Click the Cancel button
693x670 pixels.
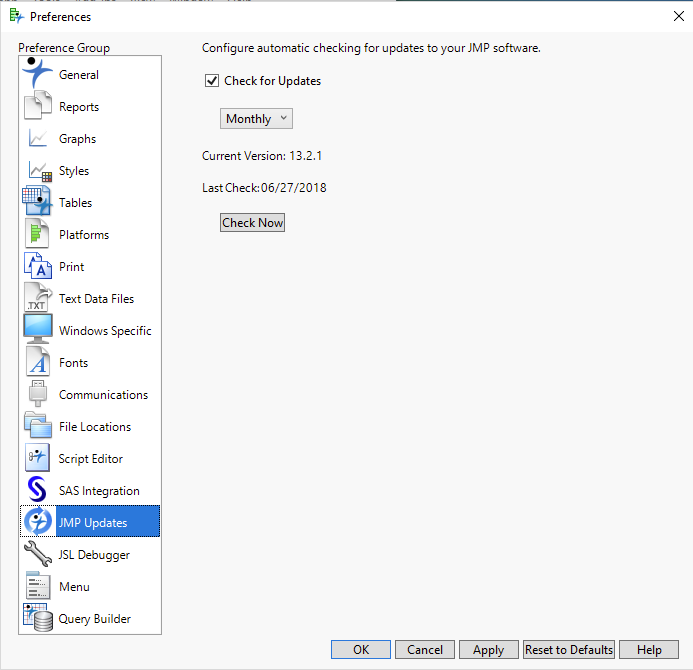coord(425,649)
